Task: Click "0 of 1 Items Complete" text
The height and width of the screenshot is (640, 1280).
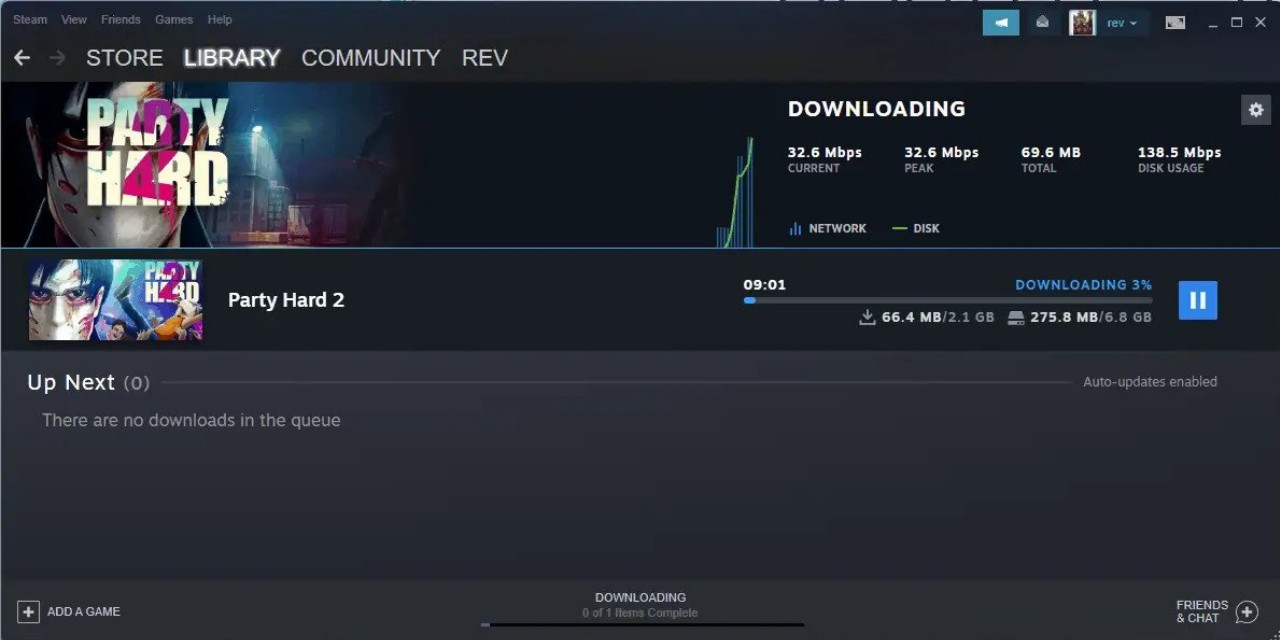Action: tap(640, 613)
